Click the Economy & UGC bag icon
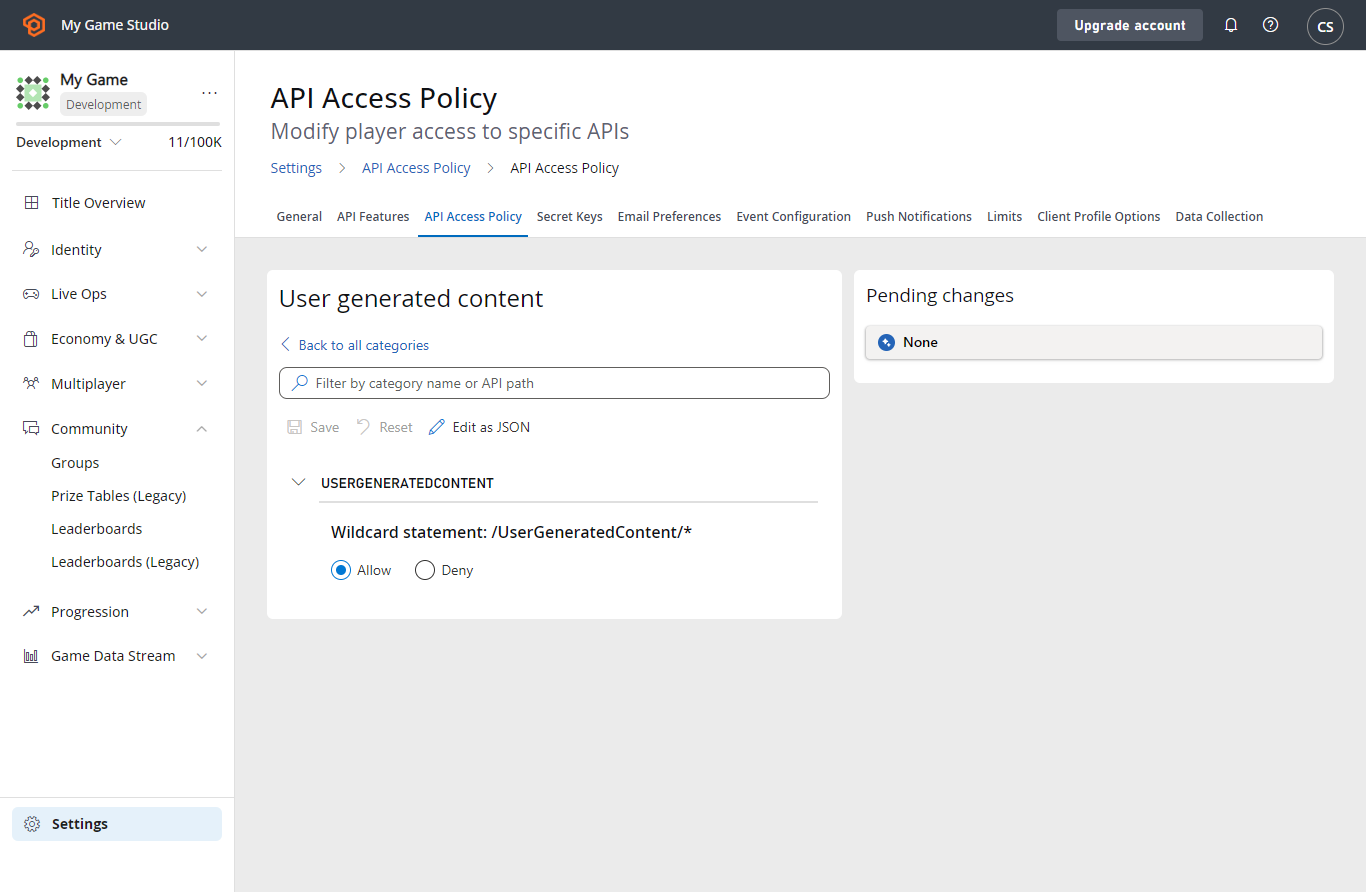The image size is (1366, 892). click(31, 339)
